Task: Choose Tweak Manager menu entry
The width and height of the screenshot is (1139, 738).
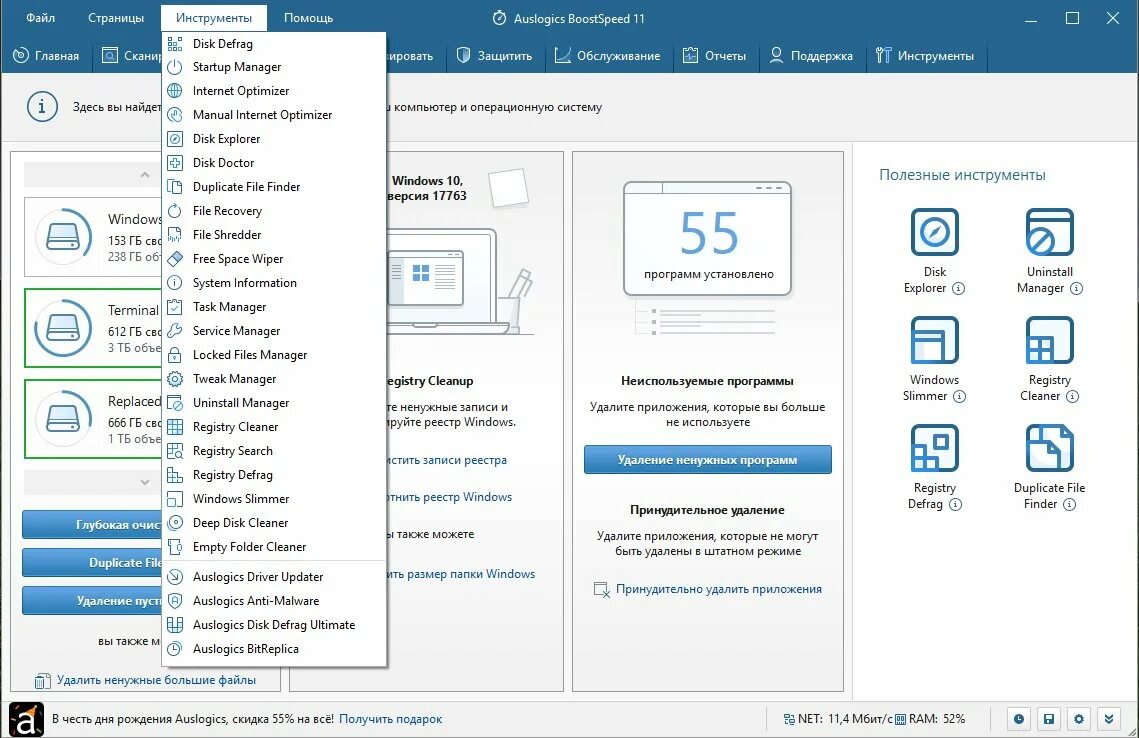Action: 273,378
